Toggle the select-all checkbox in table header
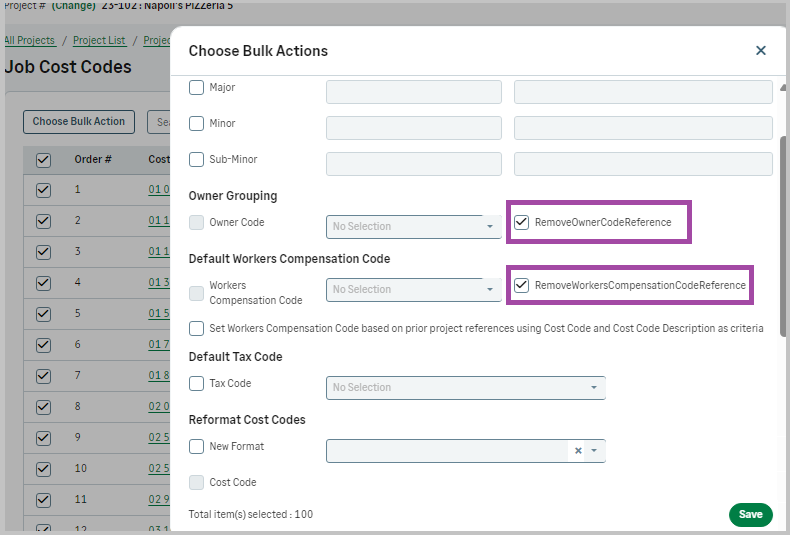This screenshot has height=535, width=790. (x=43, y=160)
